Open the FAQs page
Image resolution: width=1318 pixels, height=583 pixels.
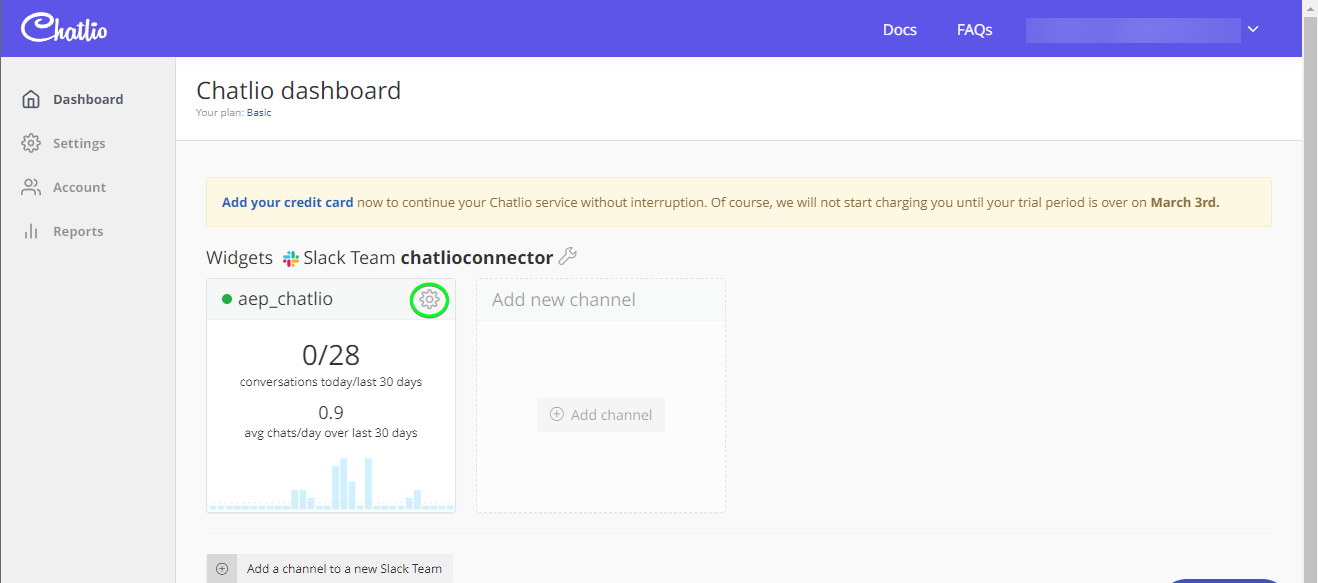(x=974, y=30)
